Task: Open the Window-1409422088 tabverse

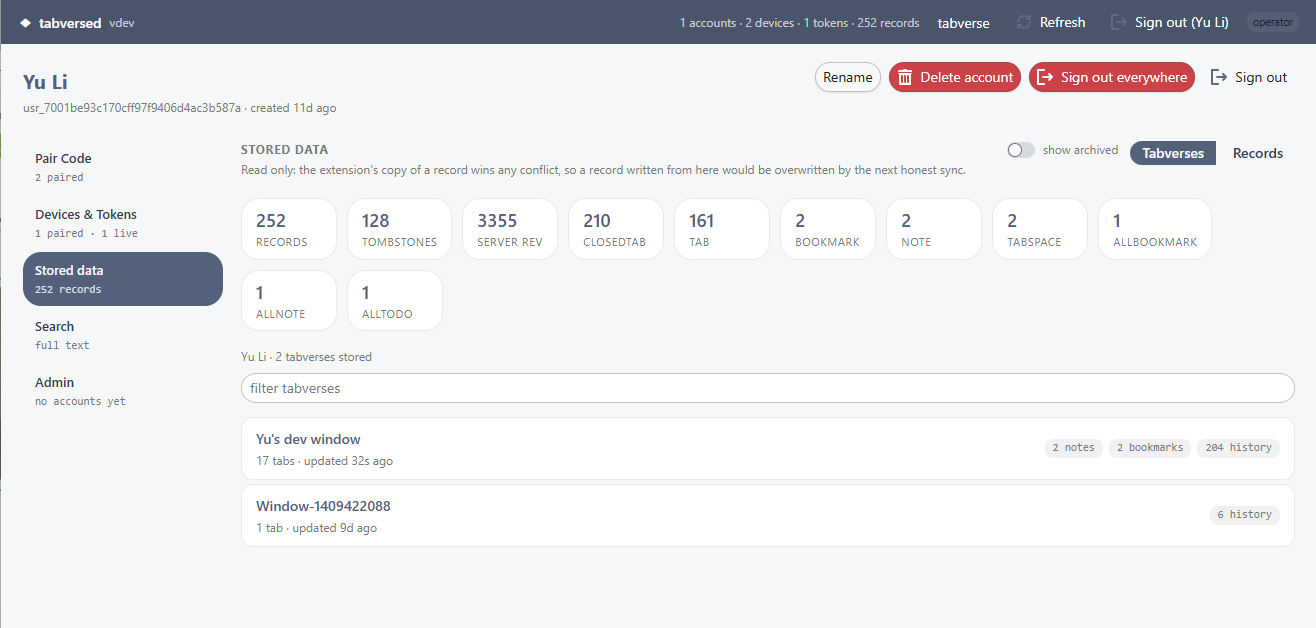Action: click(768, 515)
